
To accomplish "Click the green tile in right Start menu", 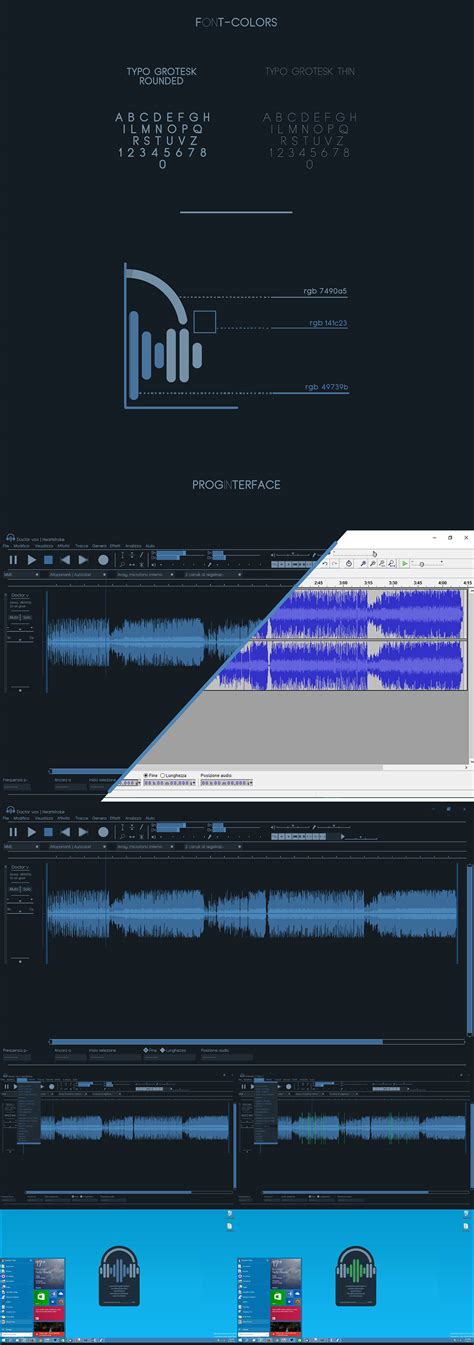I will 278,1297.
